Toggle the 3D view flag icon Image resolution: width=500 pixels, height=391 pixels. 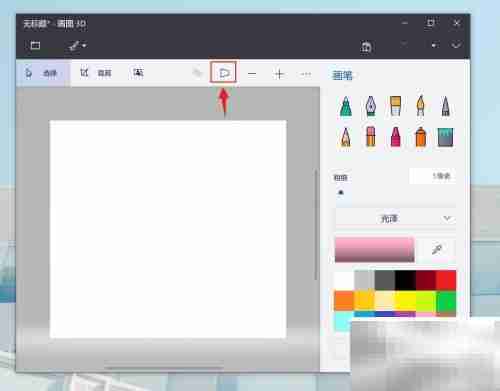tap(224, 73)
